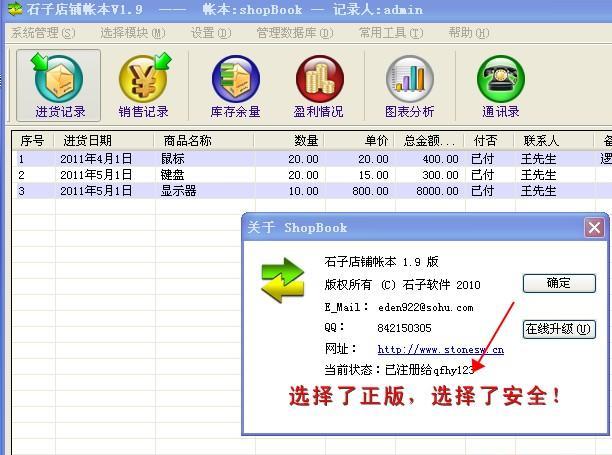Open the 系统管理 menu
The width and height of the screenshot is (612, 455).
[x=42, y=33]
